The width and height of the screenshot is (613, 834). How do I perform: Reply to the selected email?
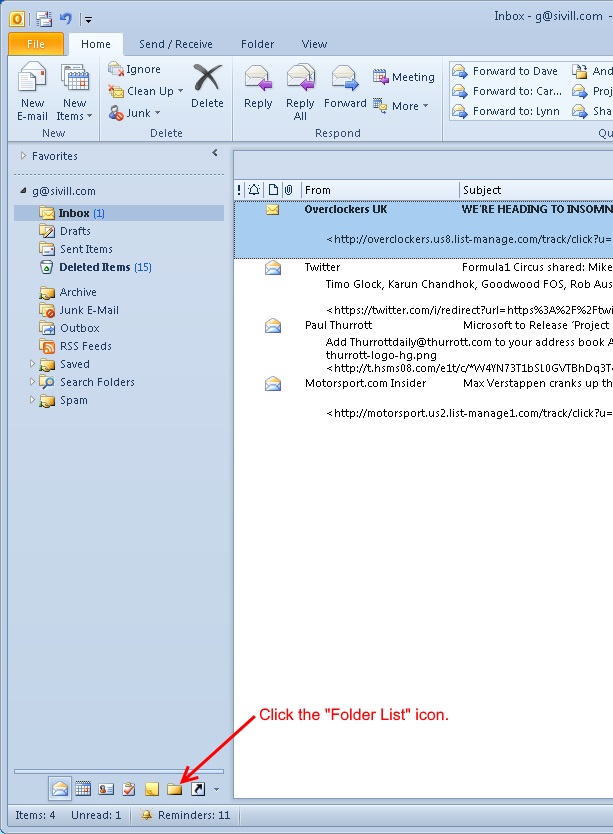coord(258,86)
